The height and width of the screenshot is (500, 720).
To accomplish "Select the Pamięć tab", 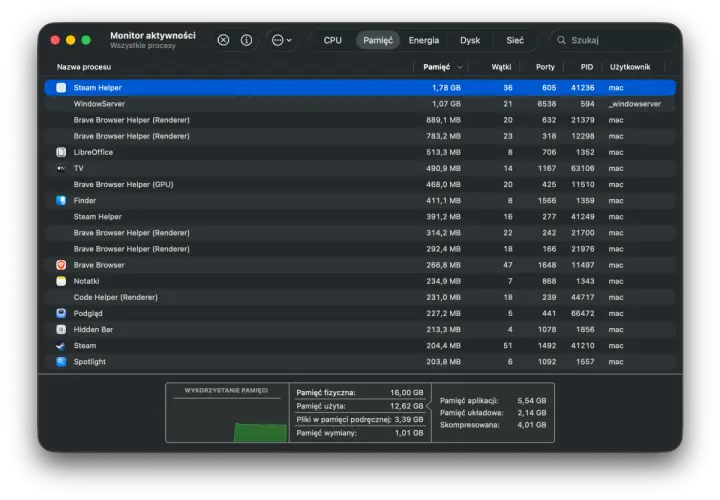I will [x=378, y=40].
